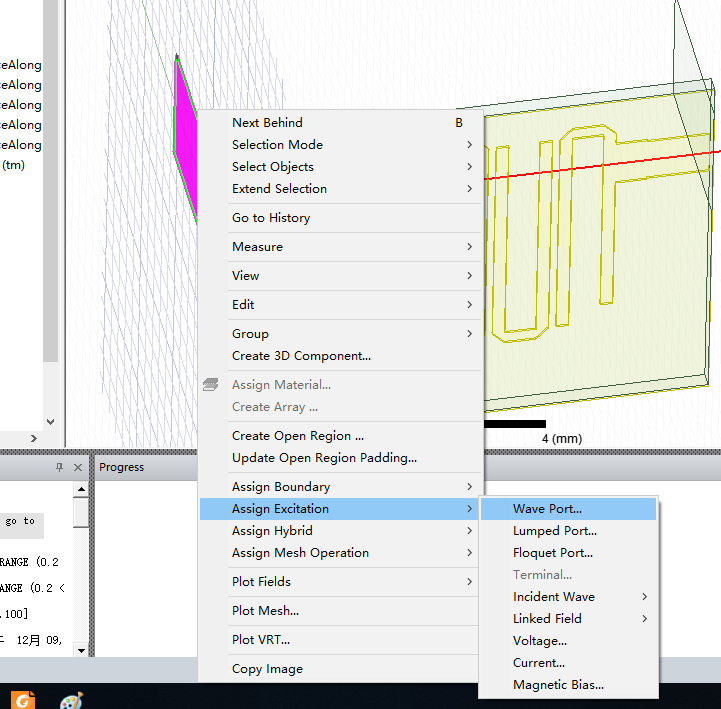Open Assign Mesh Operation submenu
721x709 pixels.
point(339,553)
